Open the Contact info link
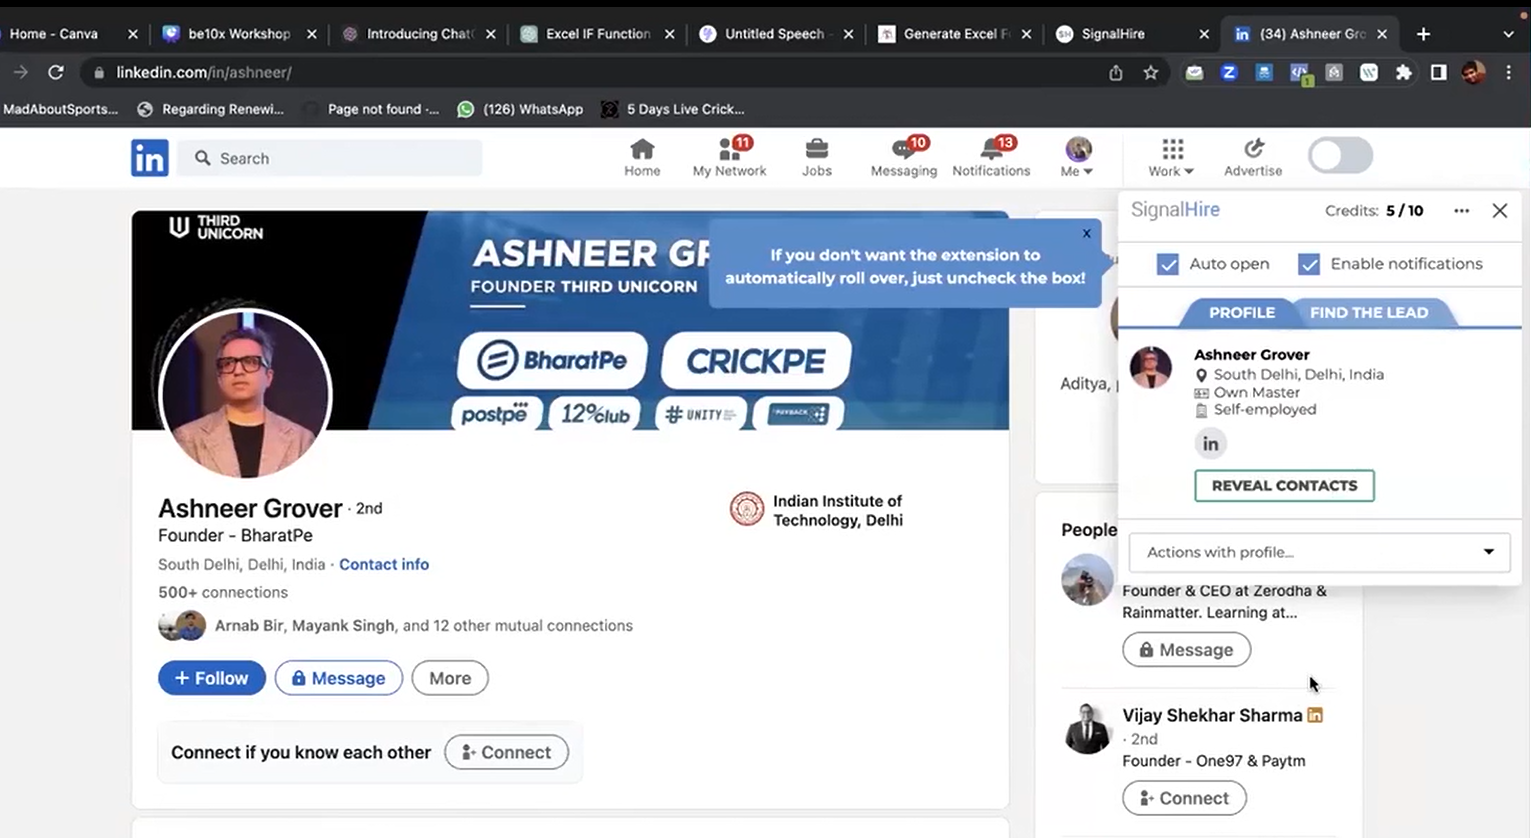This screenshot has height=838, width=1531. click(x=384, y=564)
